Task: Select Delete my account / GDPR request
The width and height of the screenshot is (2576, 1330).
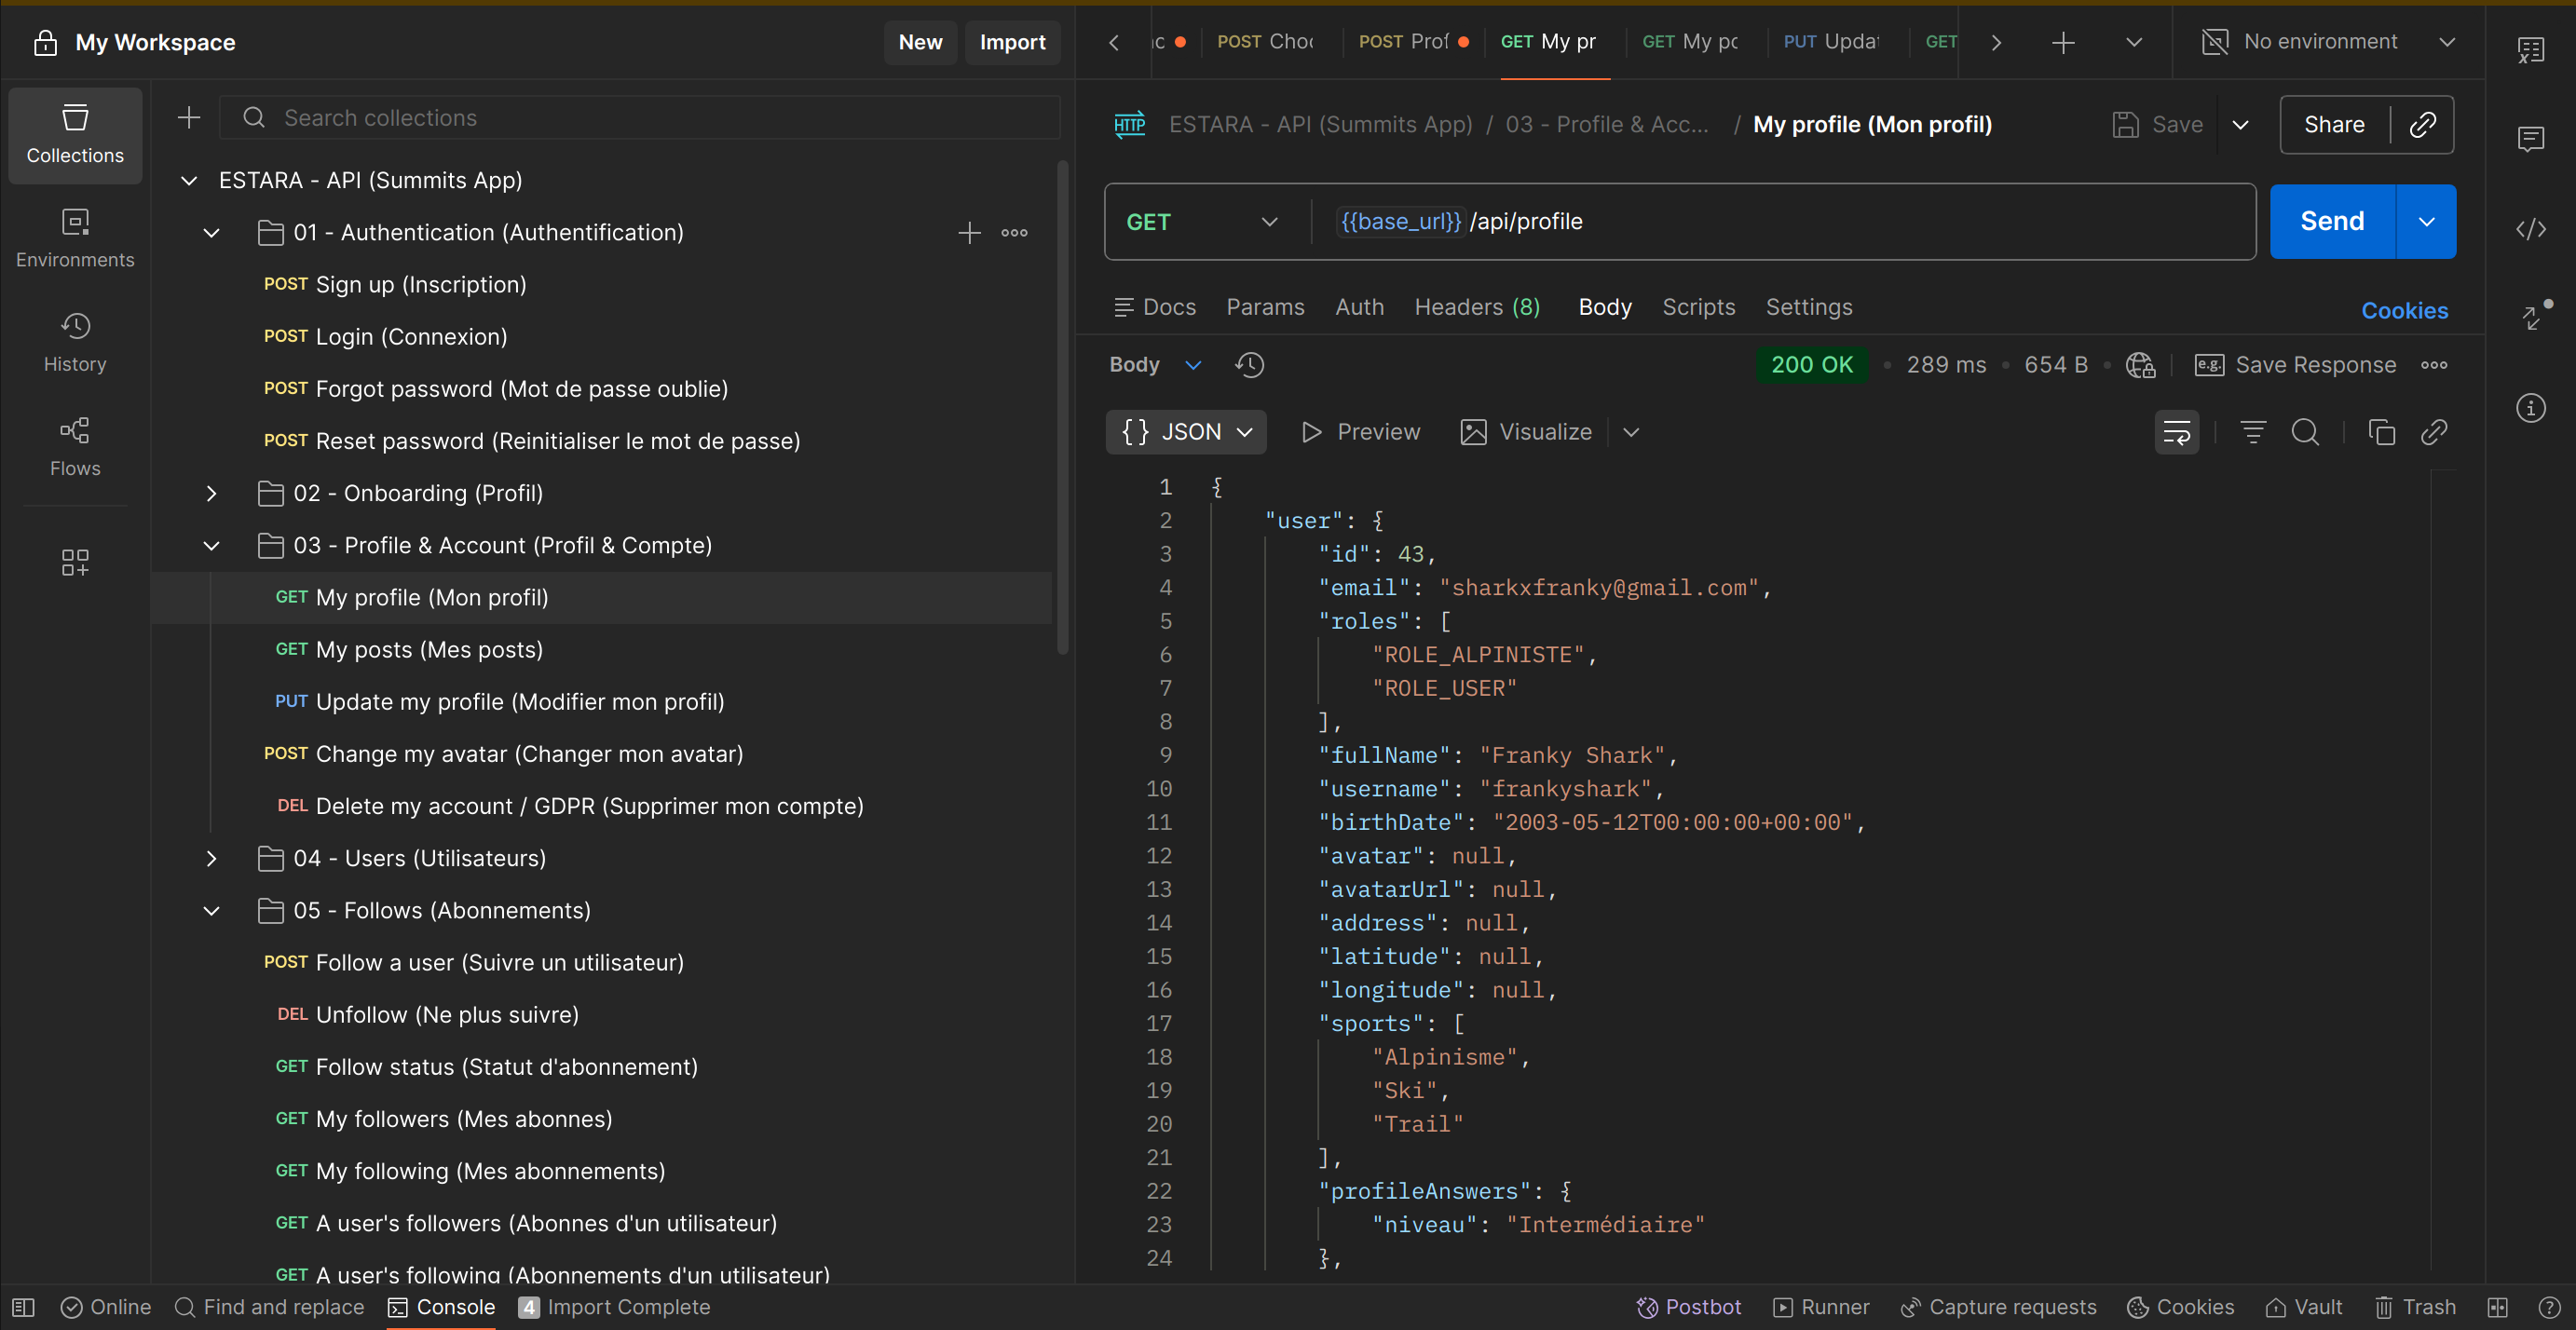Action: click(x=589, y=807)
